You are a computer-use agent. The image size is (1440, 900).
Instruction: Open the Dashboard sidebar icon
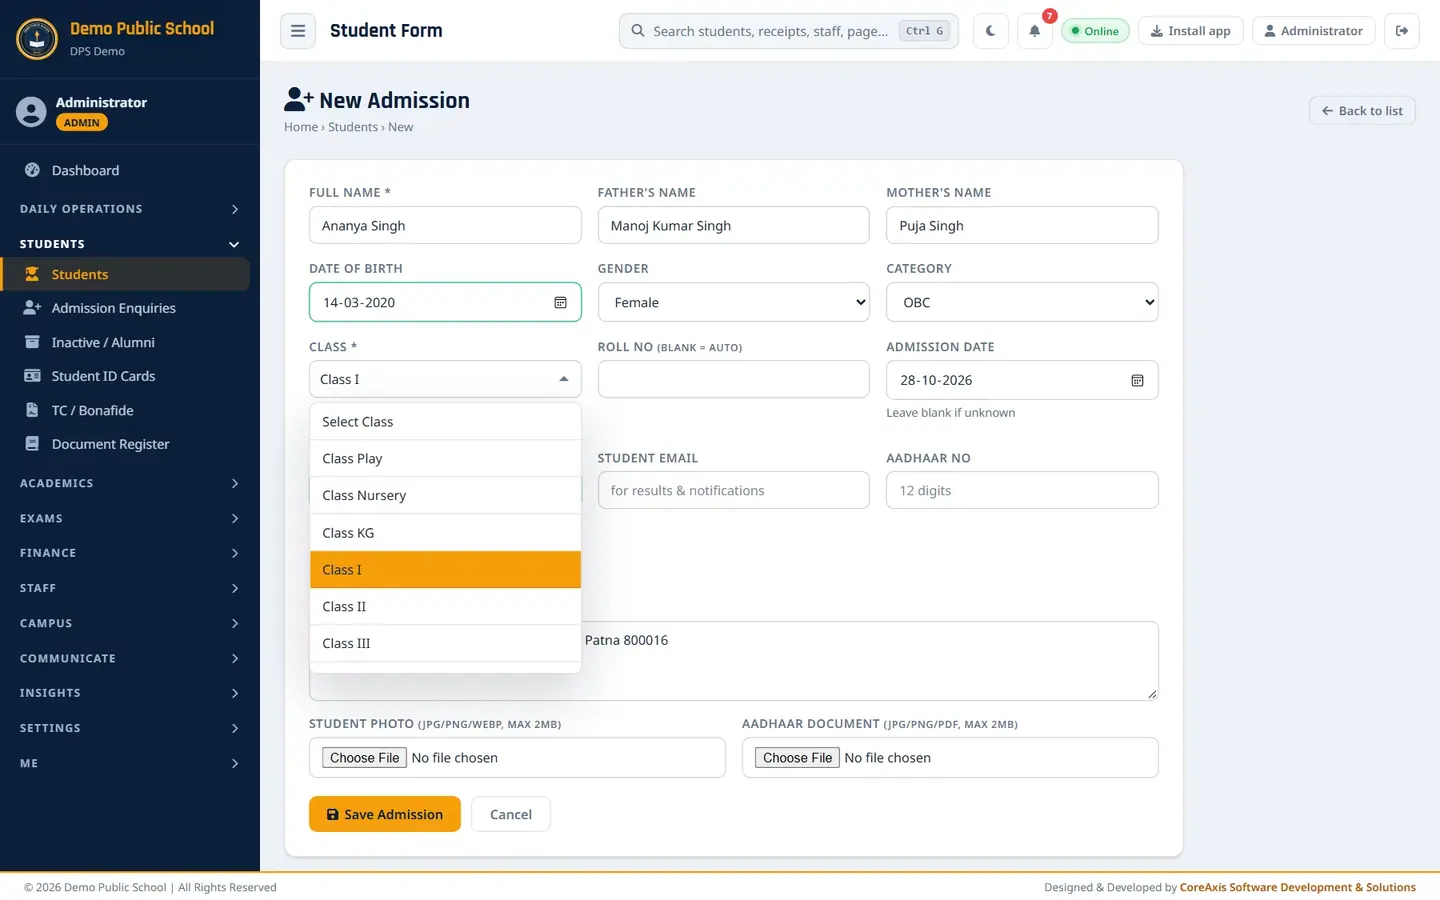pos(32,170)
